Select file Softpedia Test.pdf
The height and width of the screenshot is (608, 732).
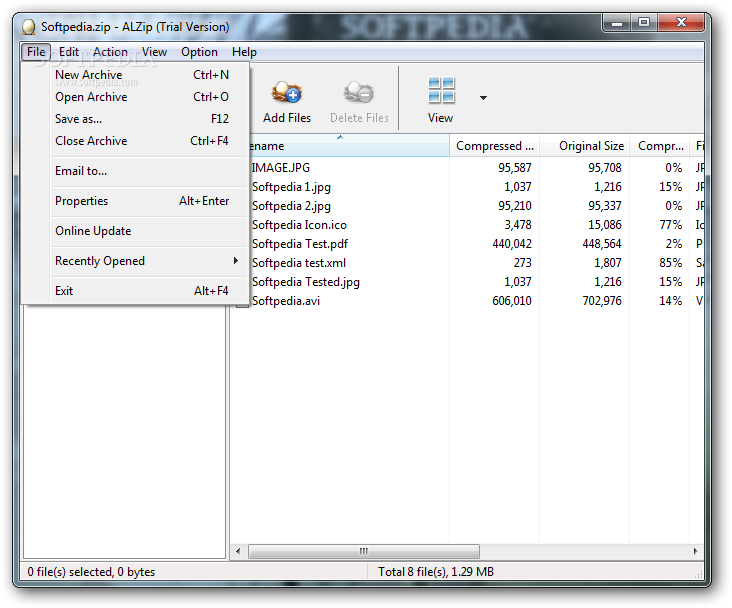tap(300, 244)
